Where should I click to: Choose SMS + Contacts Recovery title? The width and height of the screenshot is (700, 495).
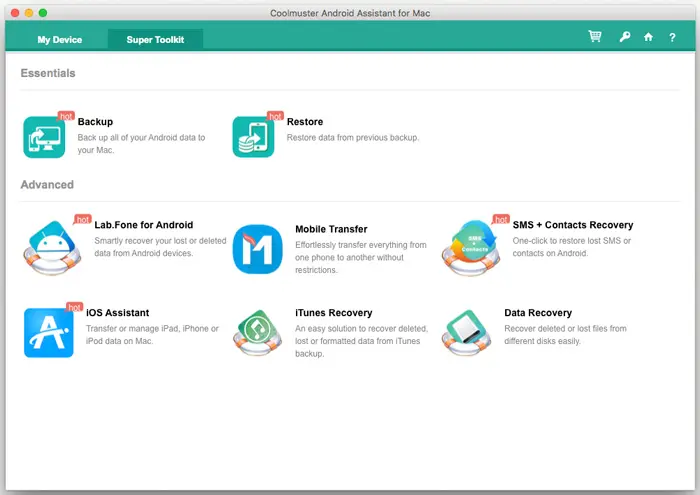coord(573,225)
